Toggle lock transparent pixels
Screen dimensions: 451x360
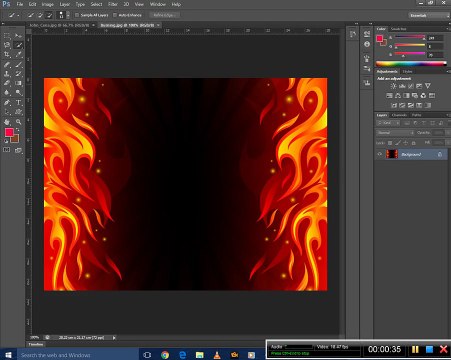coord(390,143)
